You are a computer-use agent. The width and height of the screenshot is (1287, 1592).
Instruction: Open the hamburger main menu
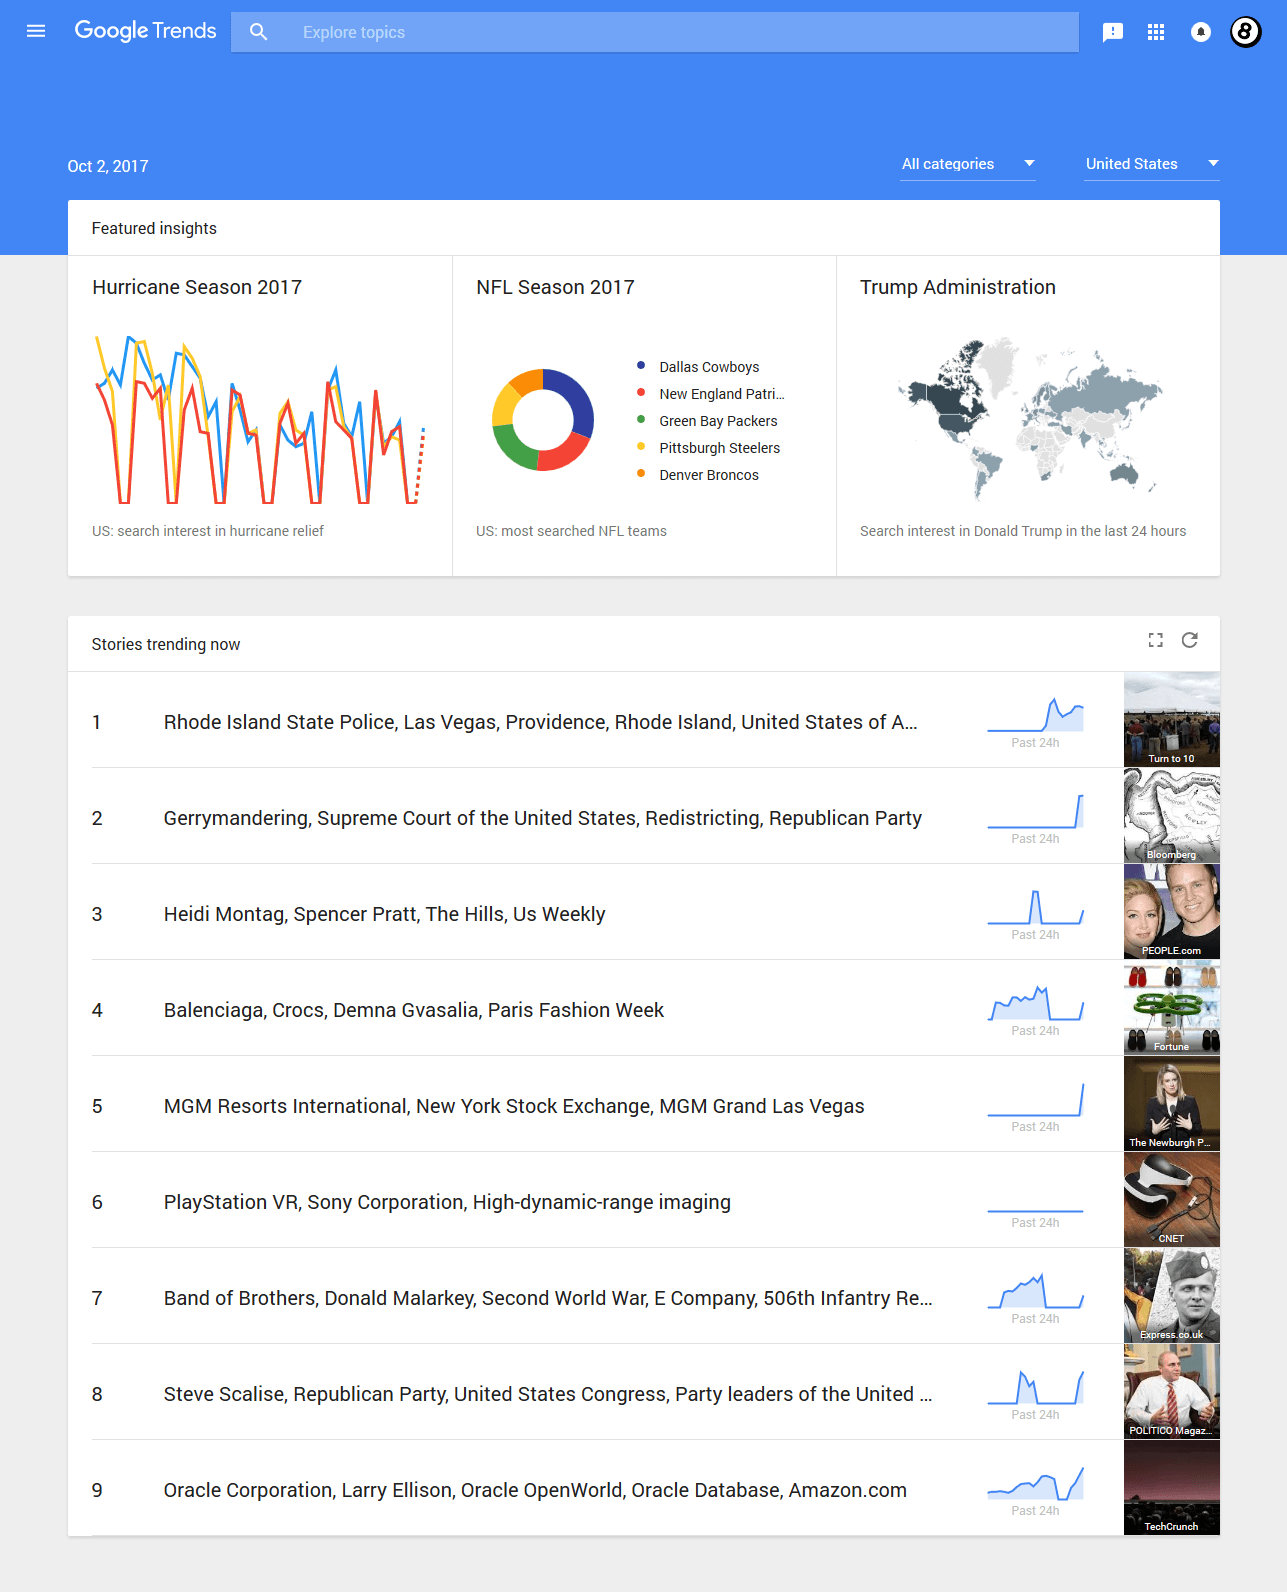36,31
